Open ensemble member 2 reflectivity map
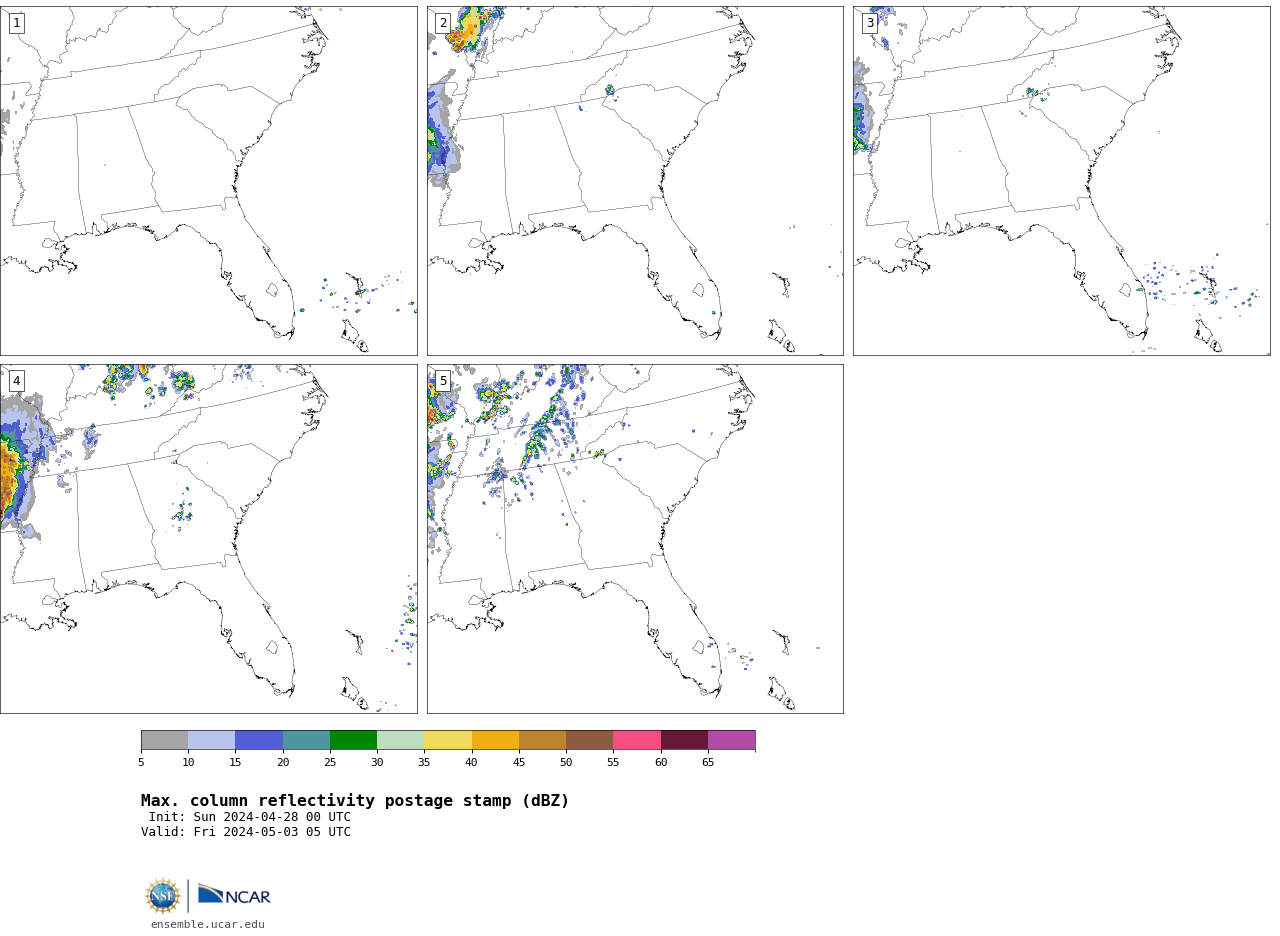 635,181
